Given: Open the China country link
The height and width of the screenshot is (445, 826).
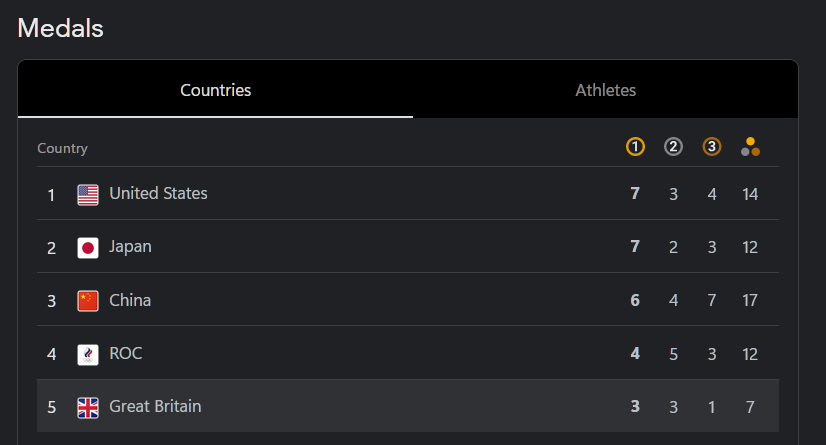Looking at the screenshot, I should pos(130,300).
